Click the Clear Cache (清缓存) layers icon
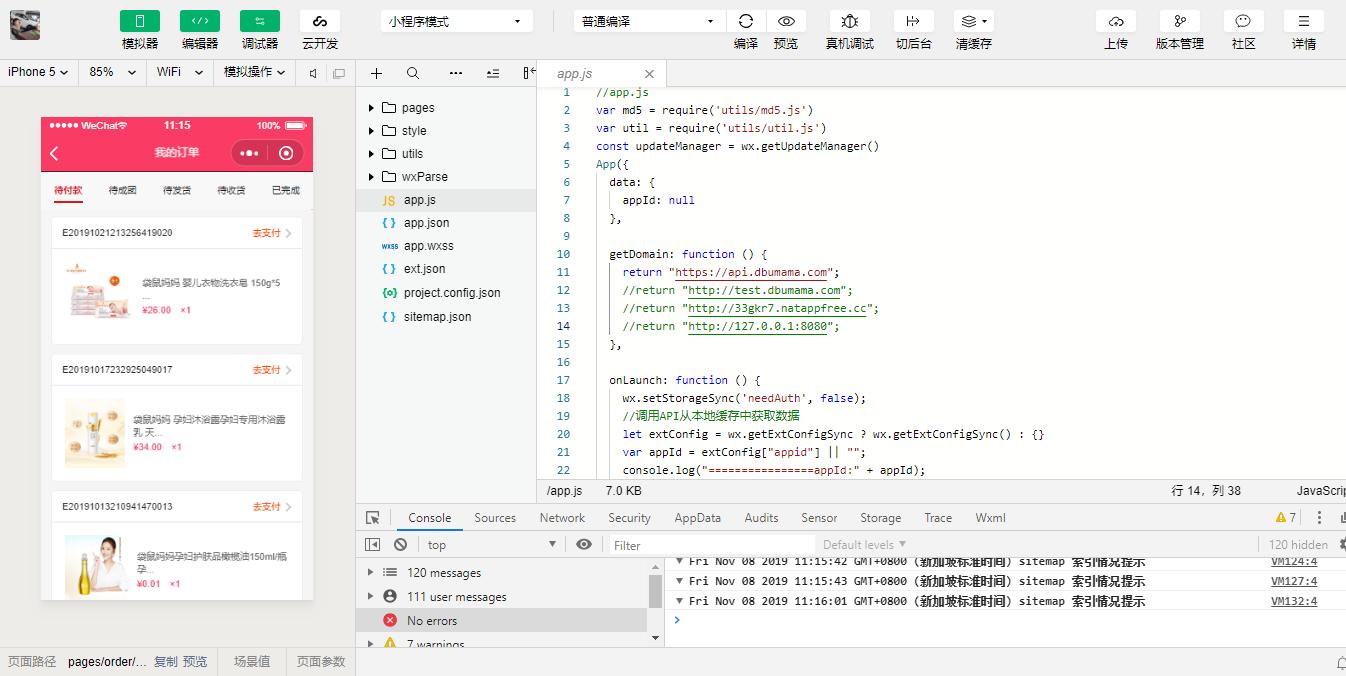This screenshot has height=676, width=1346. coord(972,21)
